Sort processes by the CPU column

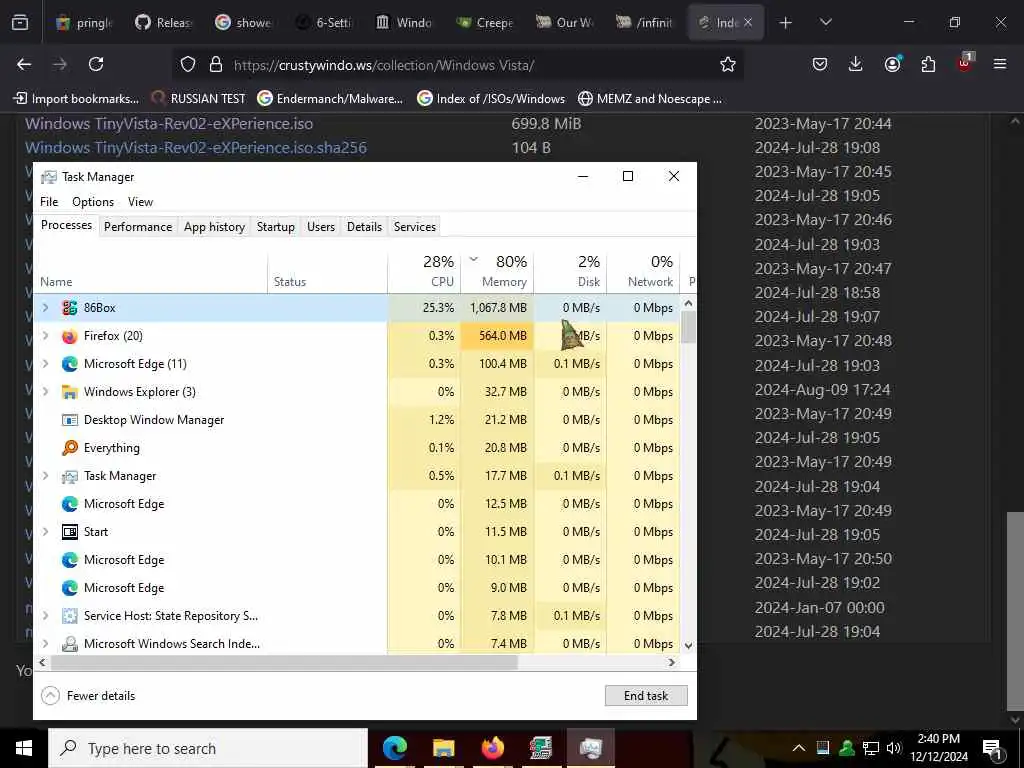coord(424,271)
